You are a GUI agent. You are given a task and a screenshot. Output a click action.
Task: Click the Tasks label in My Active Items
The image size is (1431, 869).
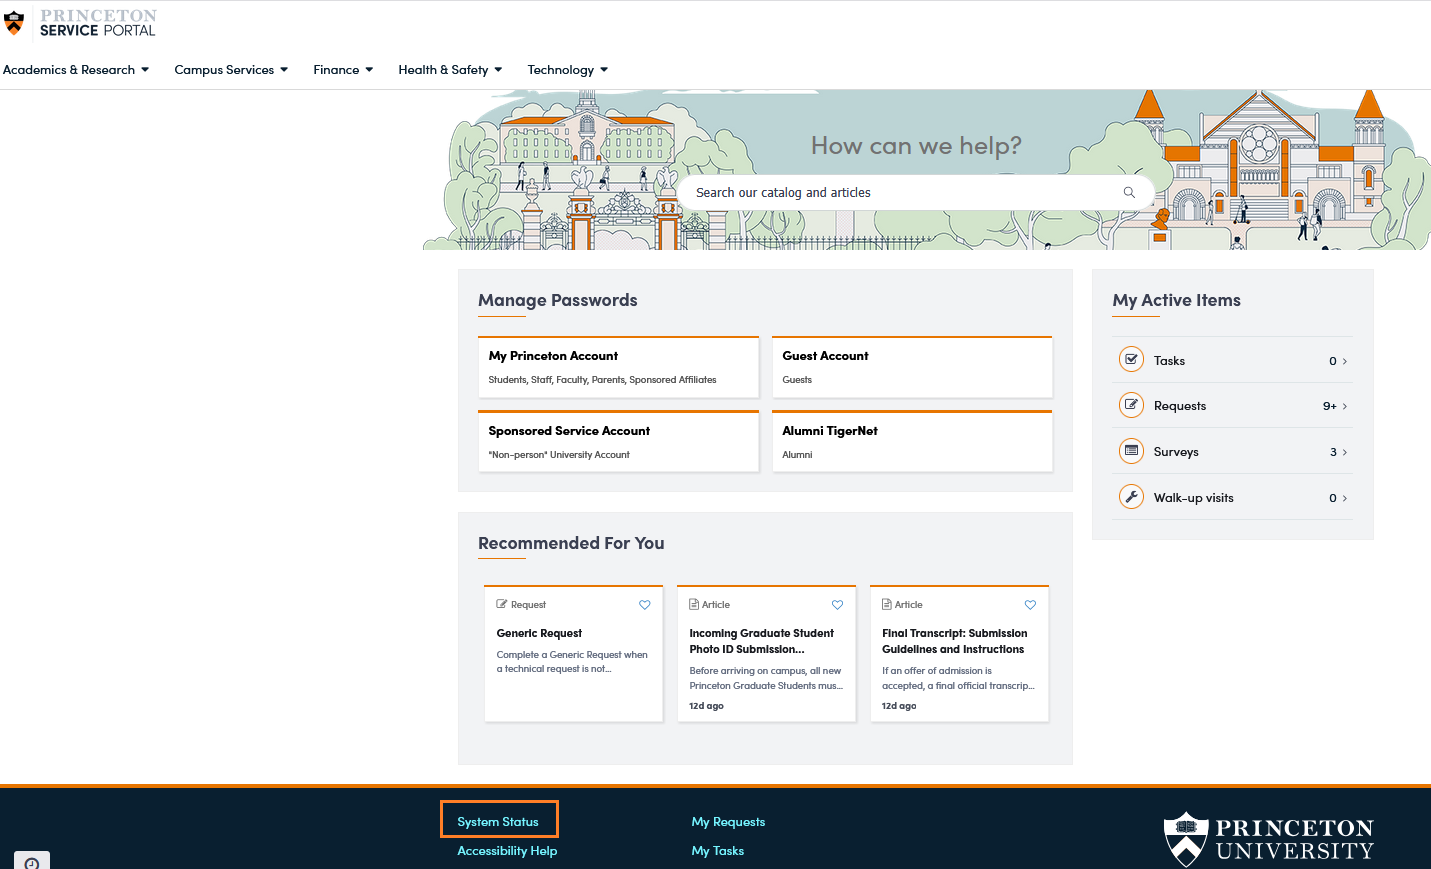pos(1169,361)
